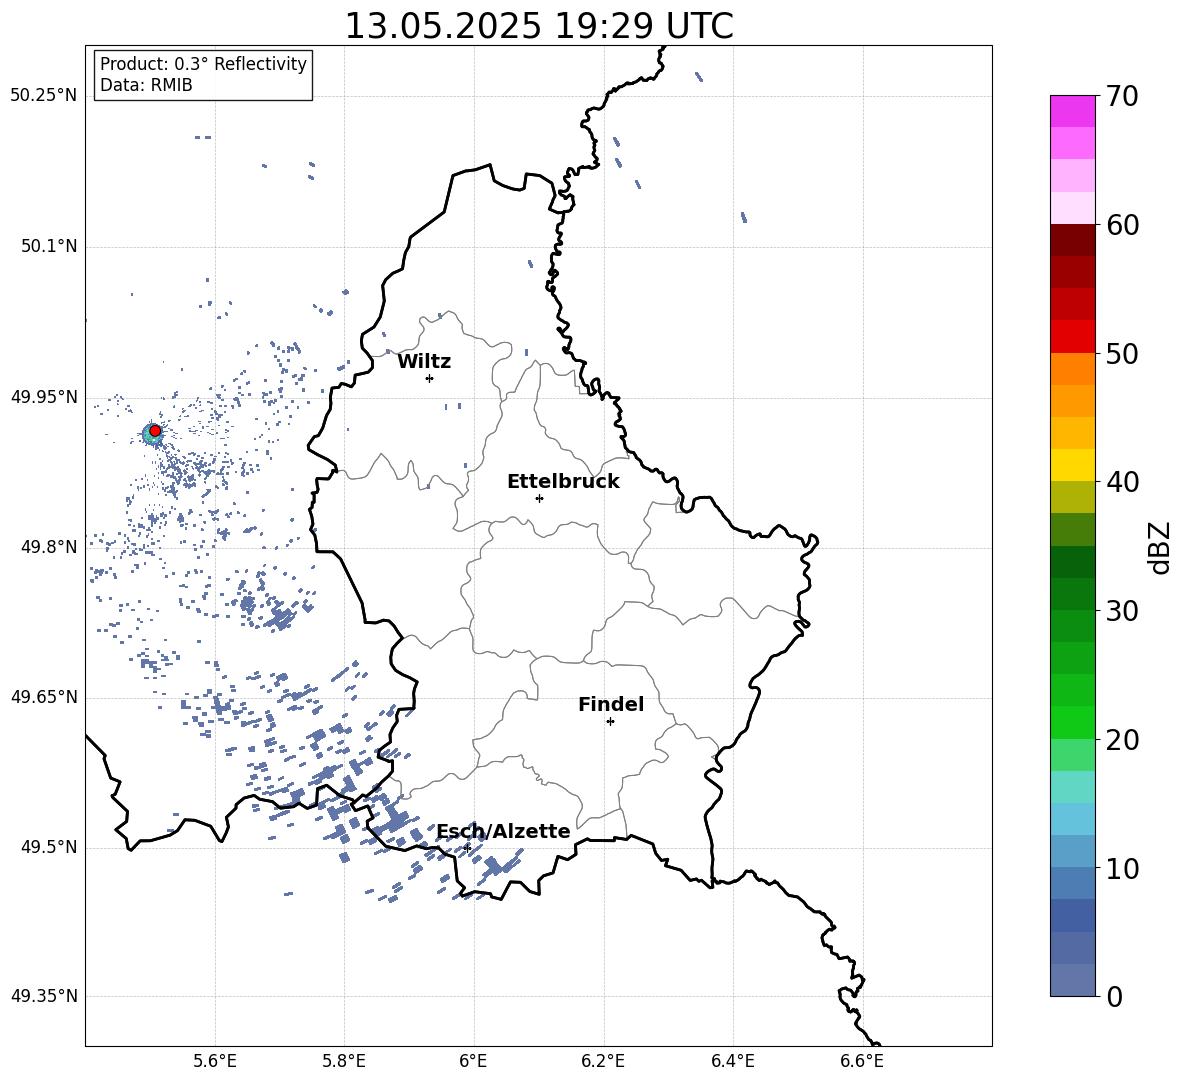Viewport: 1184px width, 1081px height.
Task: Click the dBZ colorbar label
Action: pos(1161,547)
